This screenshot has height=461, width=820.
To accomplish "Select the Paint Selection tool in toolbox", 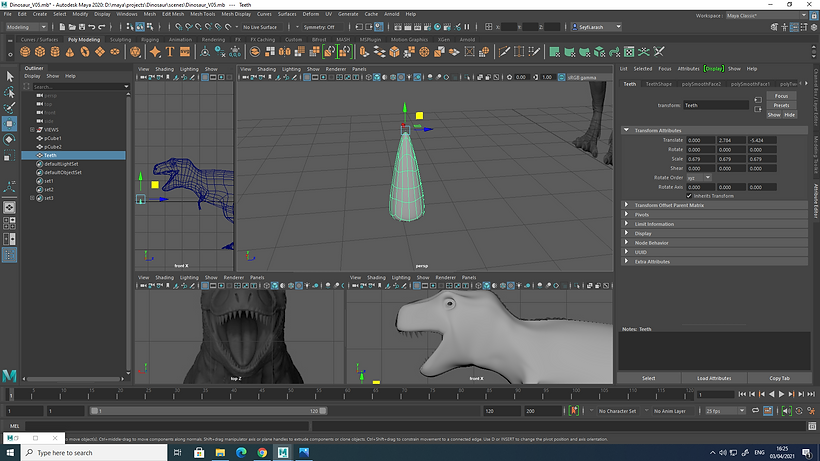I will tap(9, 108).
